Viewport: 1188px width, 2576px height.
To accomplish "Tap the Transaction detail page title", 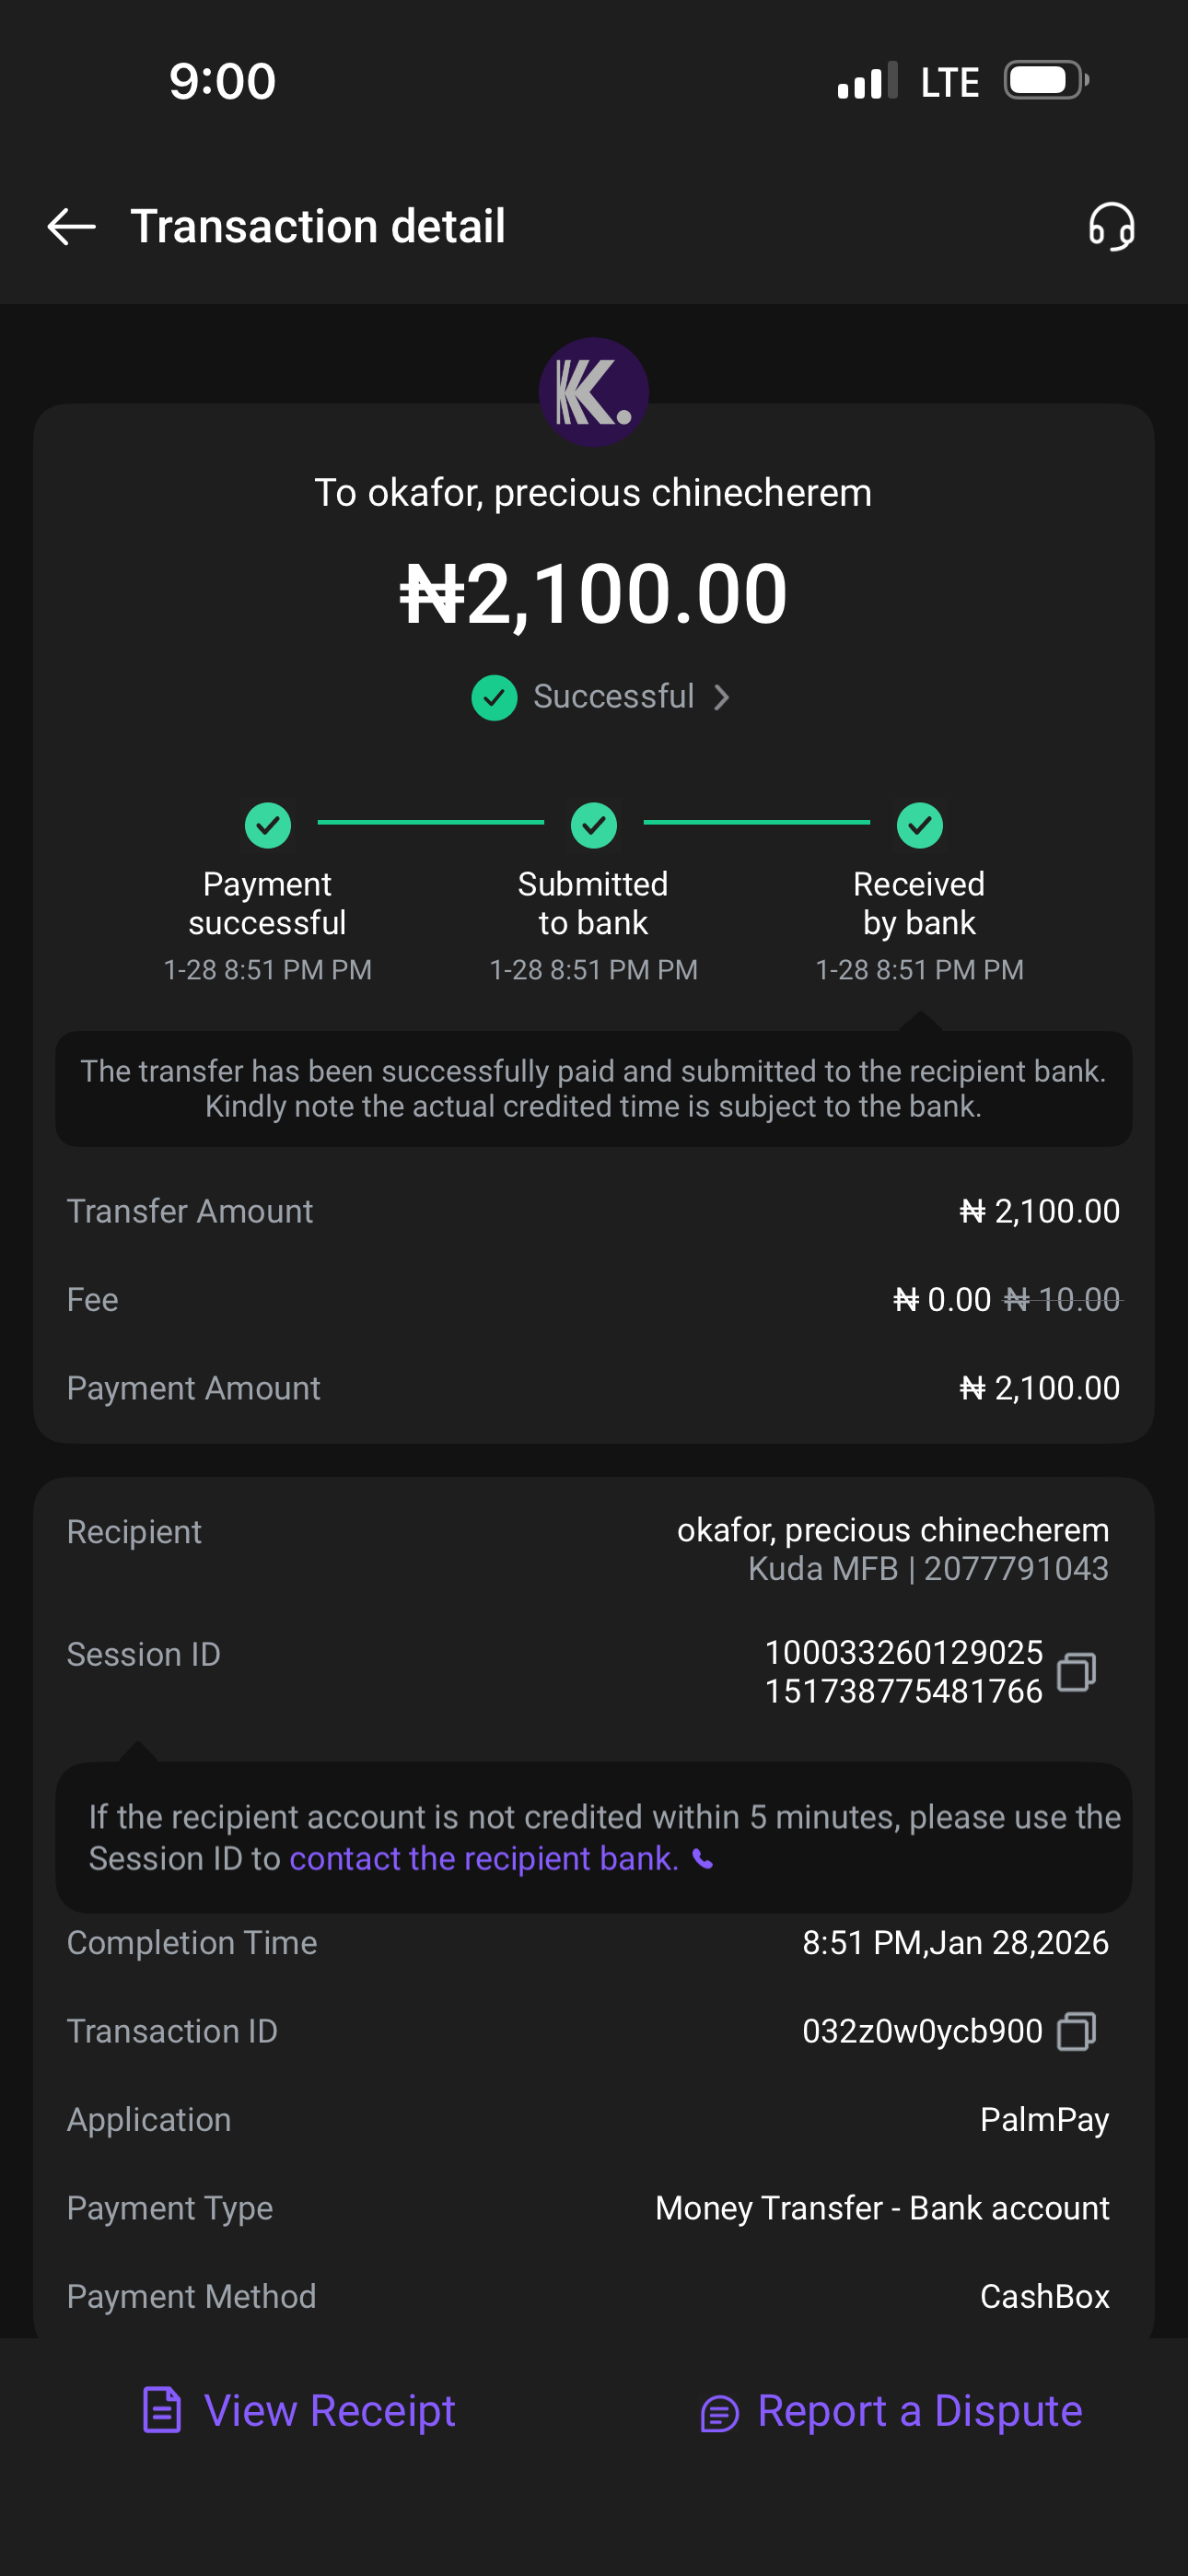I will 317,227.
